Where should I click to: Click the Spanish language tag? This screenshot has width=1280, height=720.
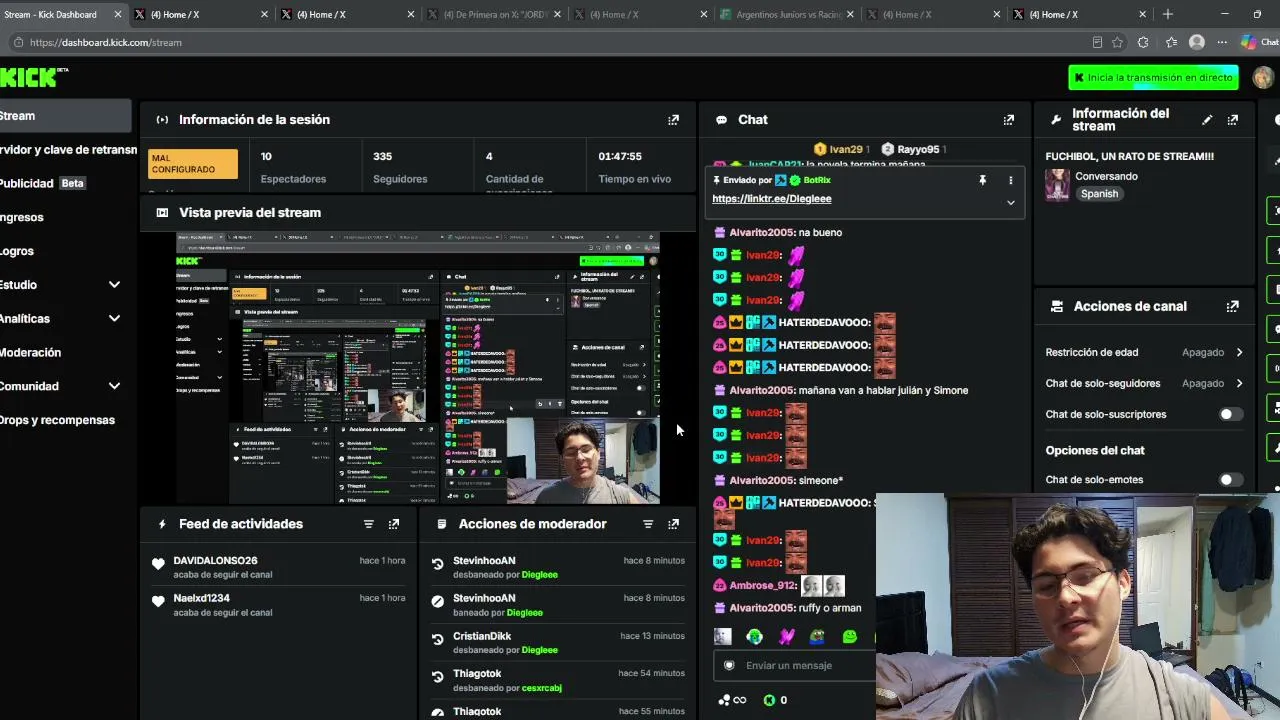point(1099,194)
